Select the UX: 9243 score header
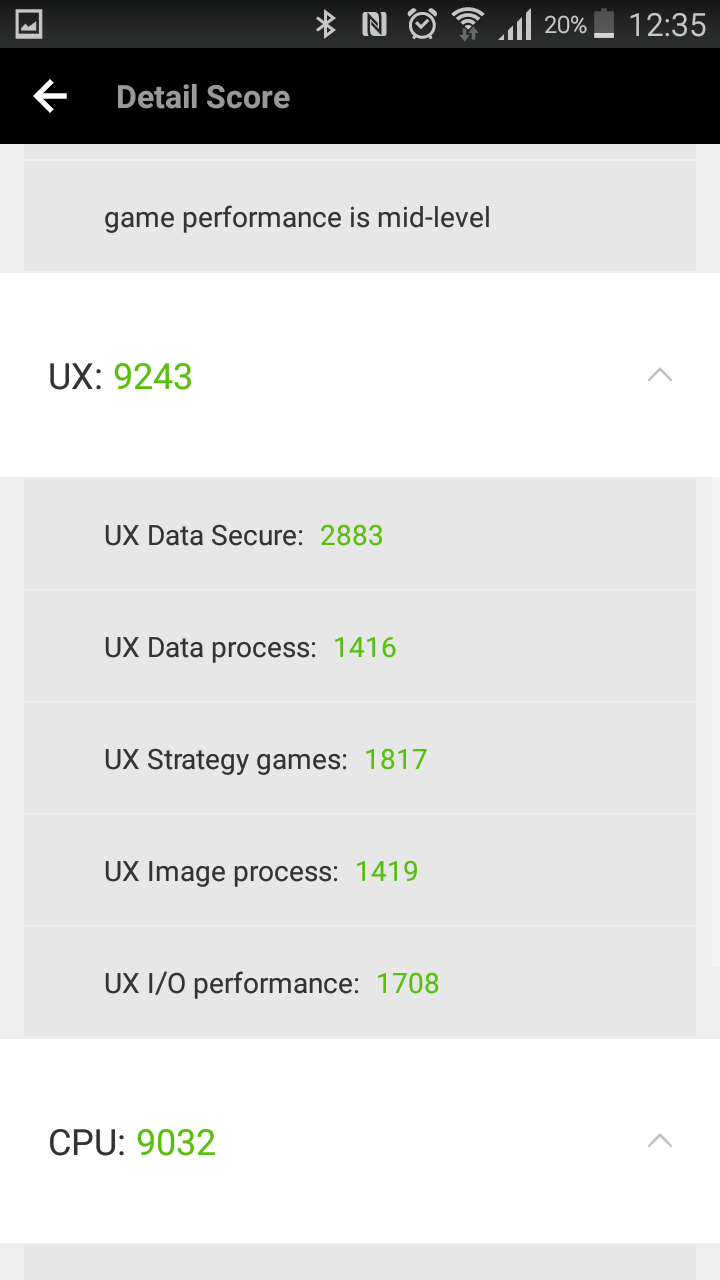This screenshot has width=720, height=1280. (360, 375)
